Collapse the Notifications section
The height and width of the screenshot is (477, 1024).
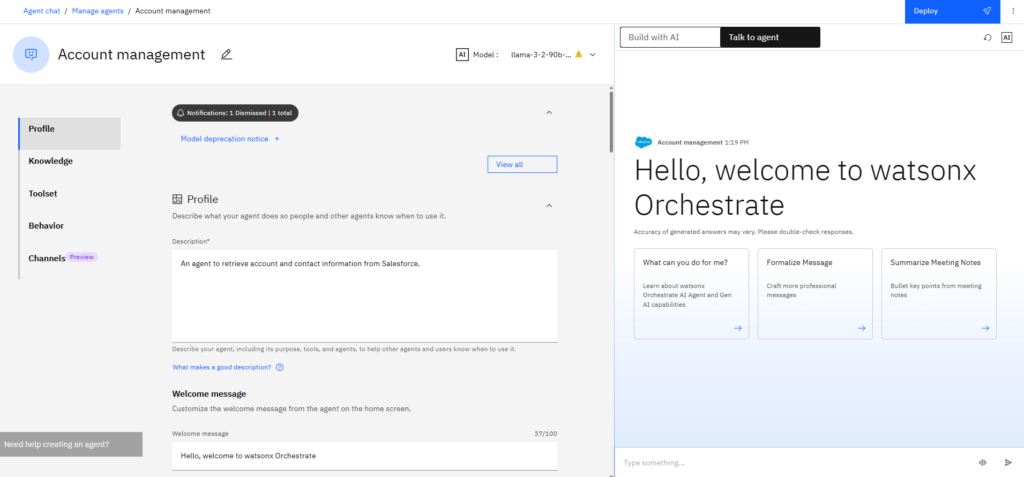(549, 113)
